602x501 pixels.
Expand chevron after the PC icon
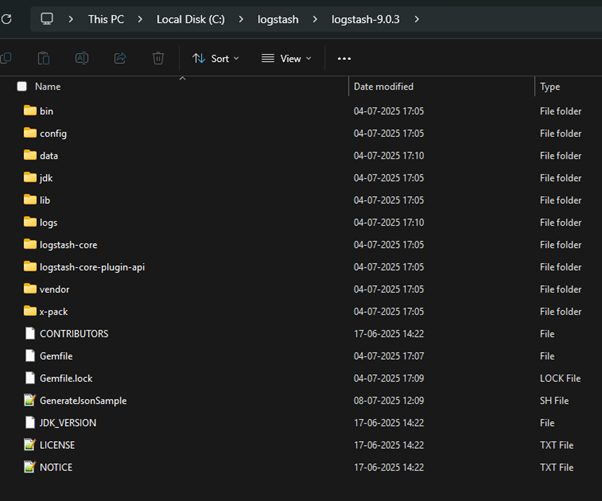[71, 19]
